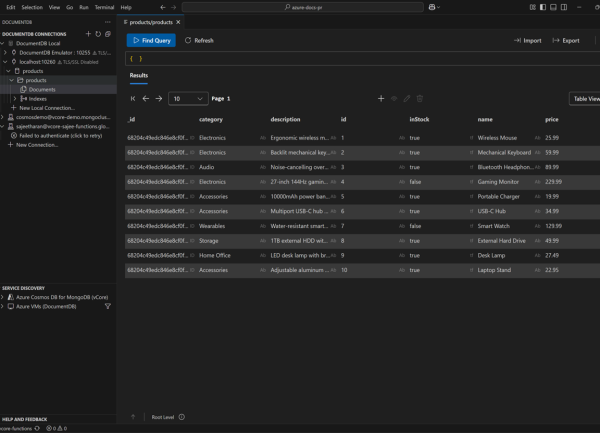Toggle bottom panel layout icon
The height and width of the screenshot is (433, 600).
point(553,7)
